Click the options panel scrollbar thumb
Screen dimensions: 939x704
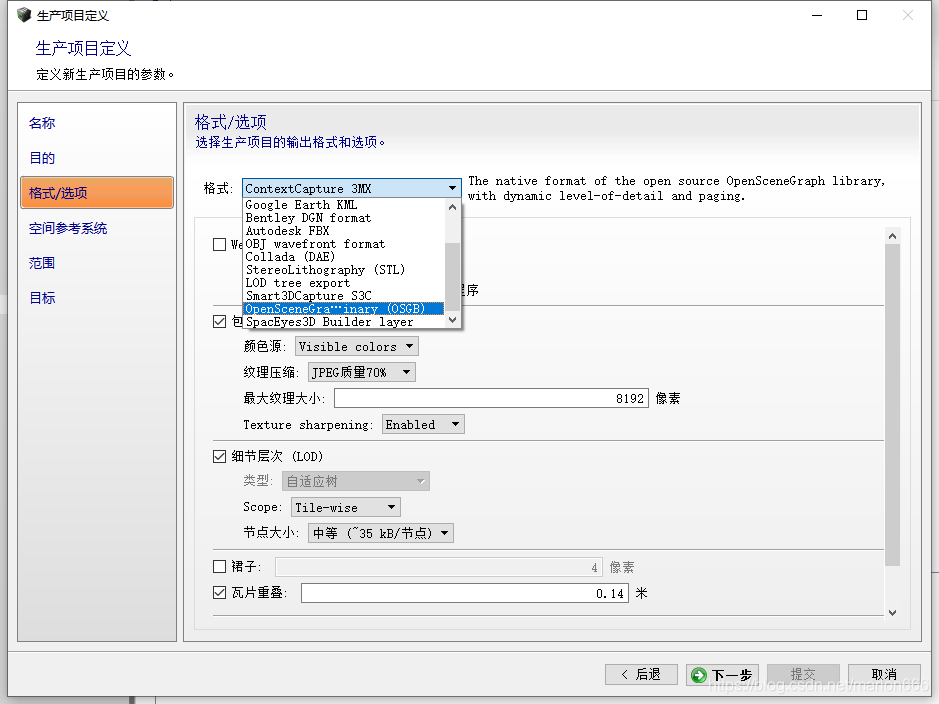tap(892, 404)
